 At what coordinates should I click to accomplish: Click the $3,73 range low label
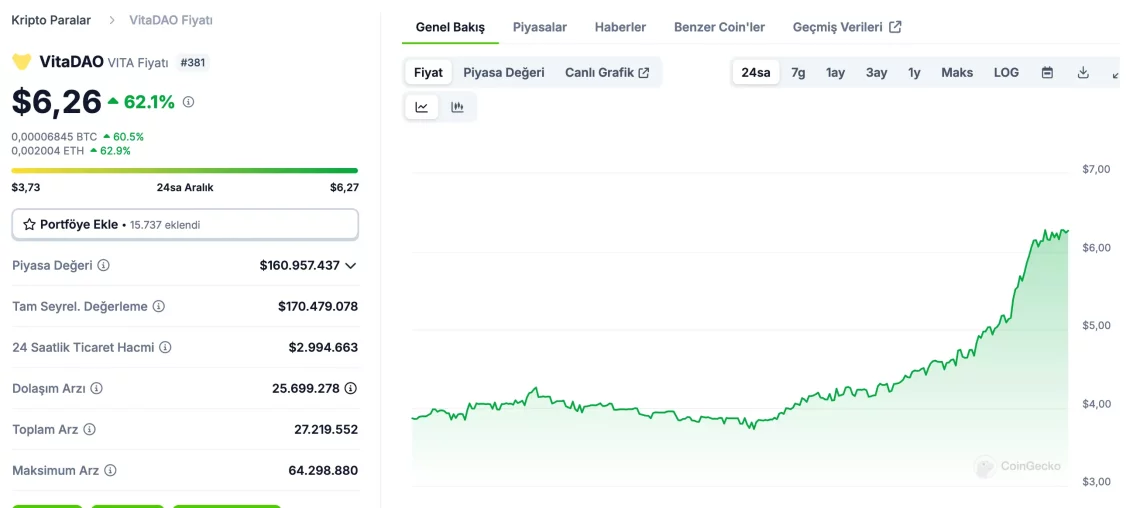click(25, 188)
